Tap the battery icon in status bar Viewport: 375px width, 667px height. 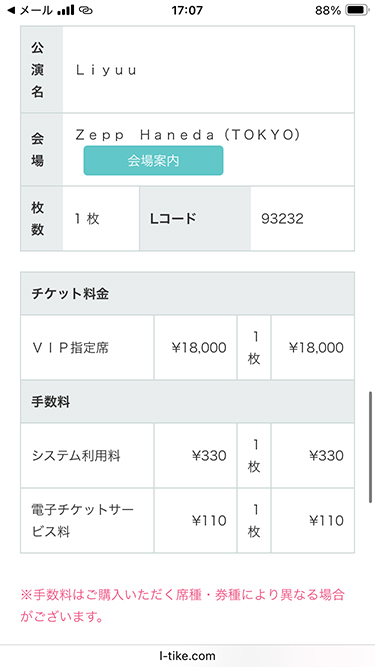[x=356, y=10]
